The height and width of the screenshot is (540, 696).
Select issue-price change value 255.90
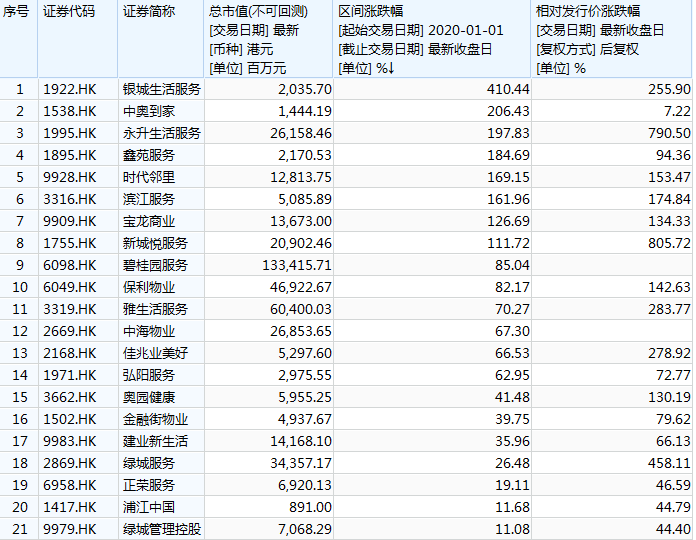point(669,89)
